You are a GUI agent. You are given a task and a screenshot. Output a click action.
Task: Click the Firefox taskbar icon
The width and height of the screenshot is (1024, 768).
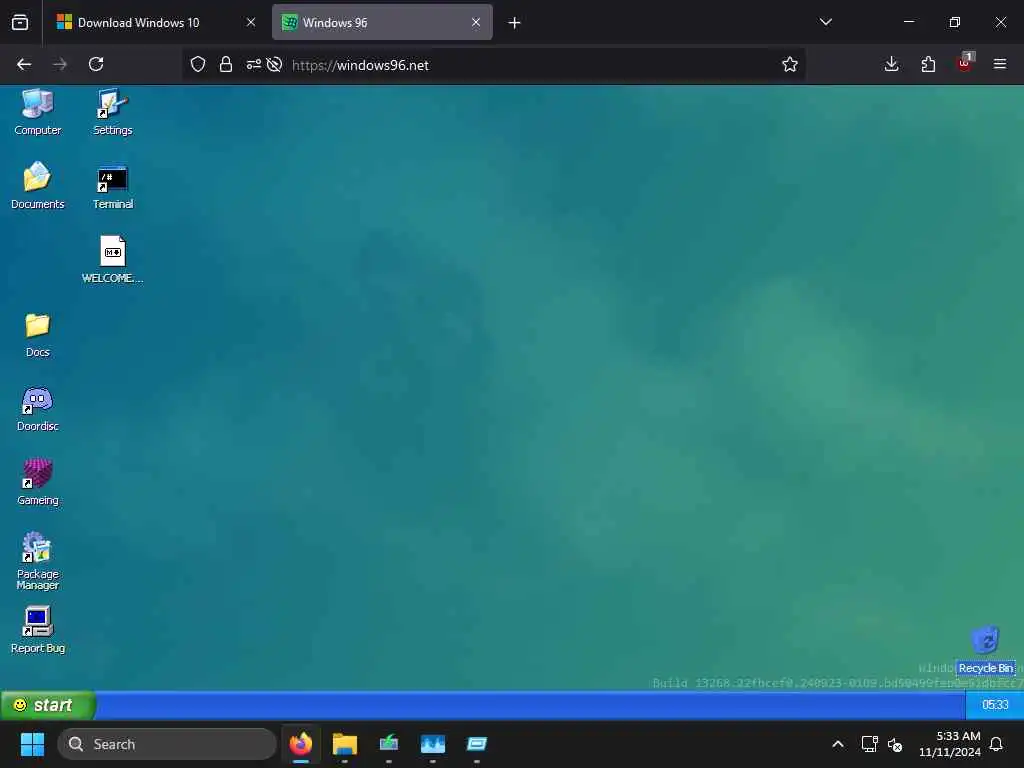[x=300, y=744]
